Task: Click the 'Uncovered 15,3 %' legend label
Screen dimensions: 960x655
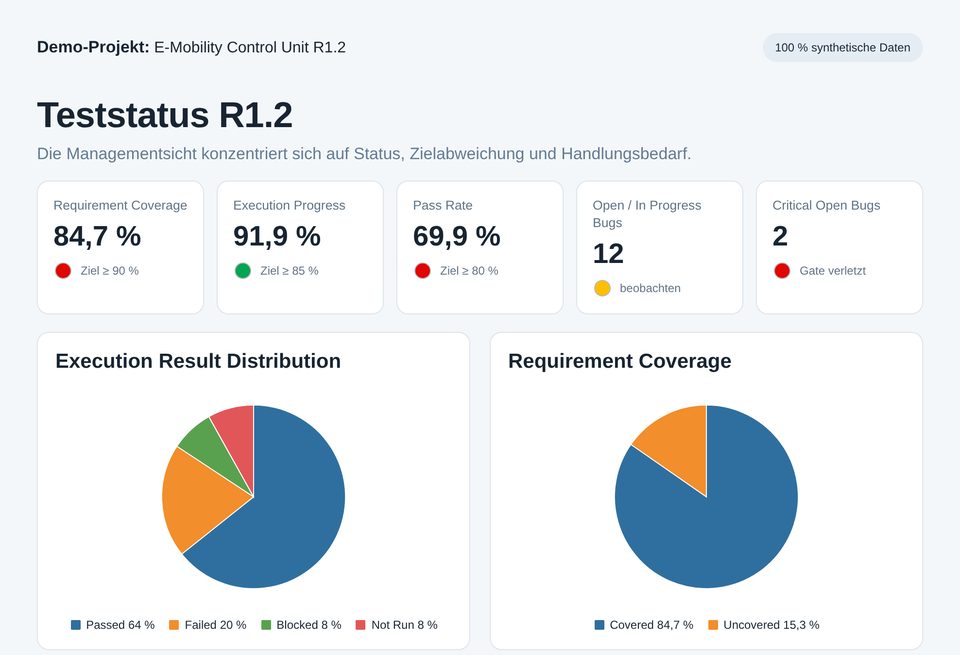Action: [x=771, y=625]
